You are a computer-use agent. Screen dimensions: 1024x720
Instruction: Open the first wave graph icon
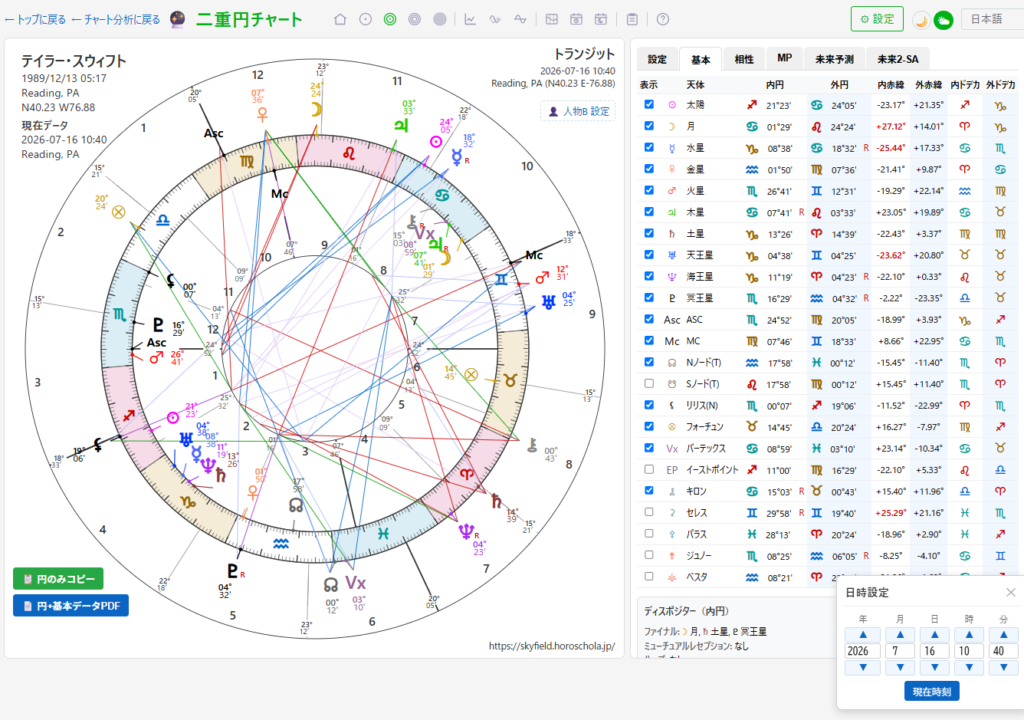495,20
